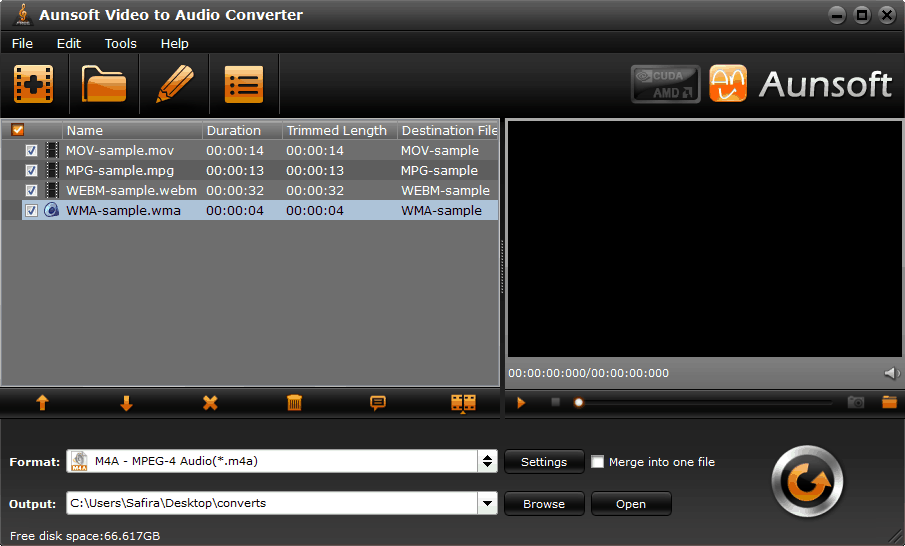Move selected file up with arrow
Image resolution: width=905 pixels, height=546 pixels.
coord(42,403)
